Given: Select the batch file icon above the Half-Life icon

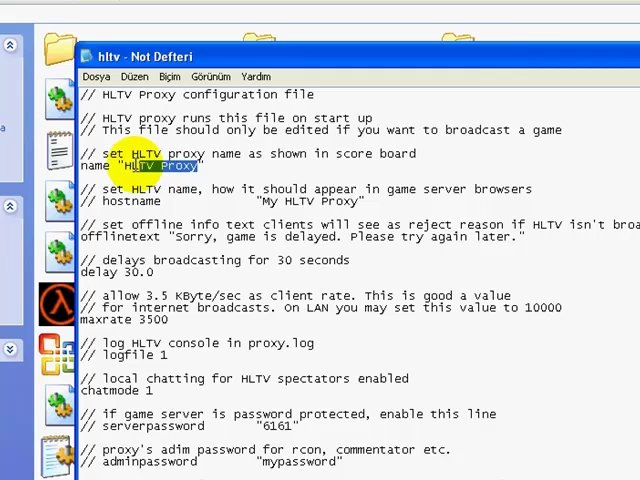Looking at the screenshot, I should (60, 252).
